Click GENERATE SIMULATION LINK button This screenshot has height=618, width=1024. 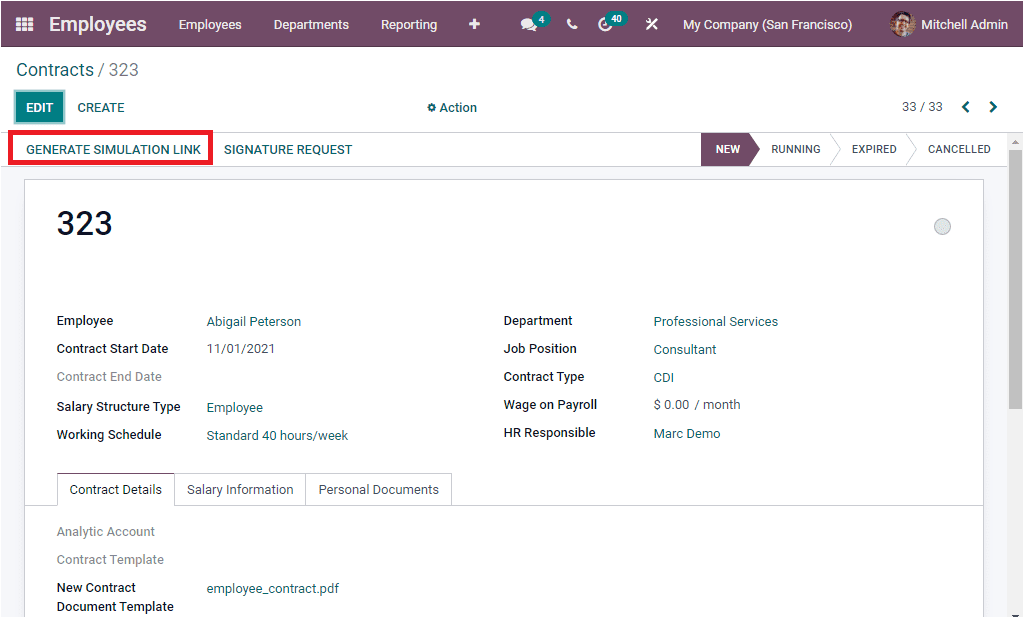click(110, 149)
